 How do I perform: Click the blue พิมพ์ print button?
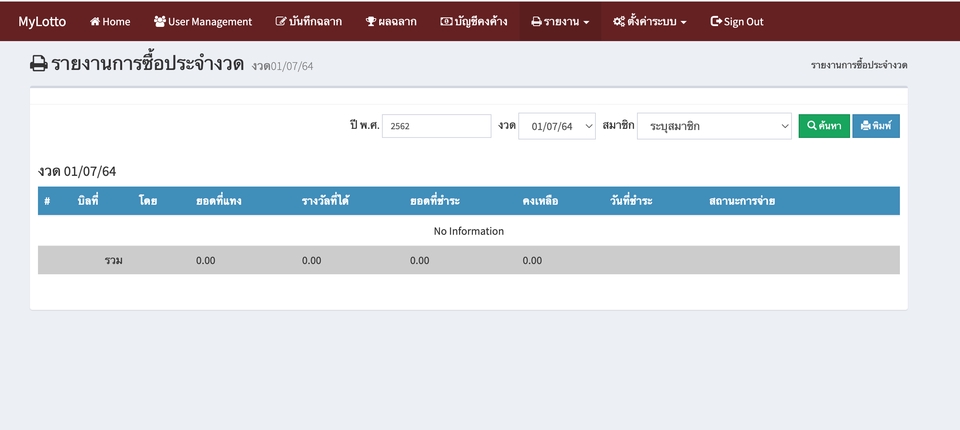[x=876, y=126]
